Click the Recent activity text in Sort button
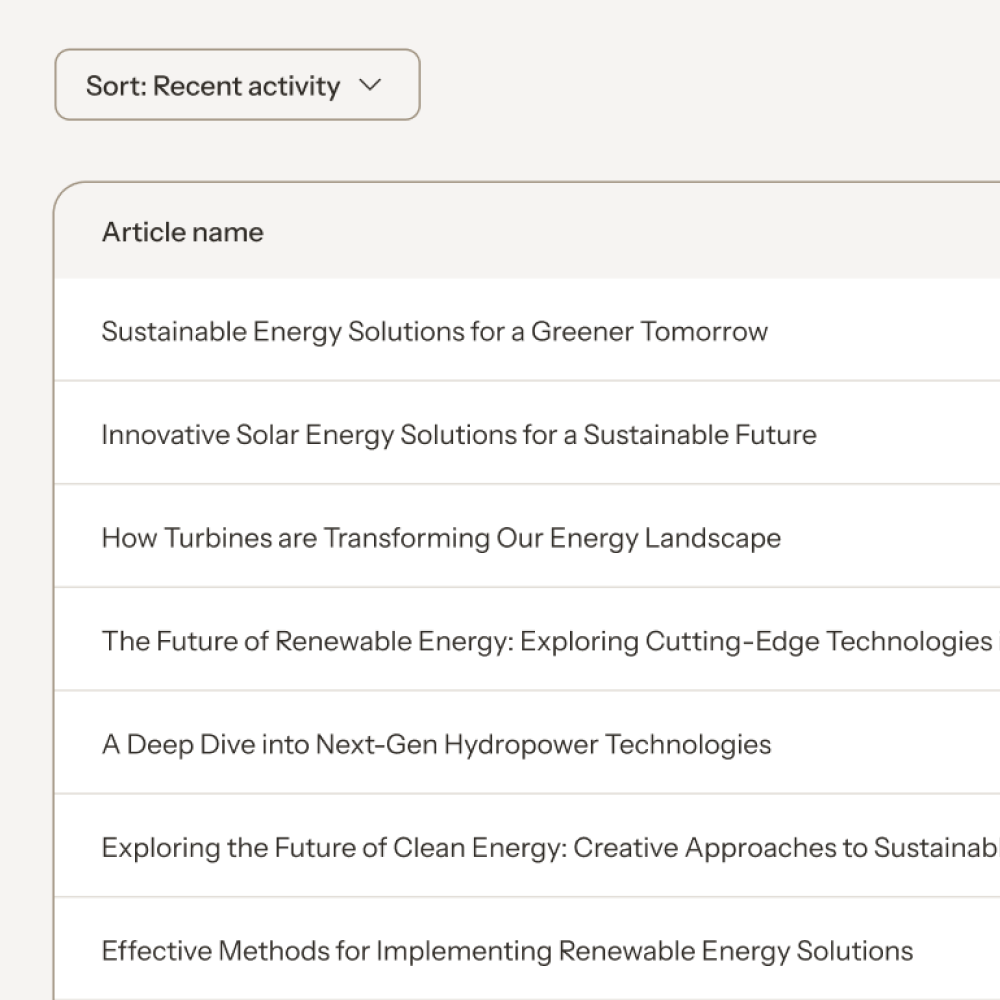Screen dimensions: 1000x1000 (246, 85)
